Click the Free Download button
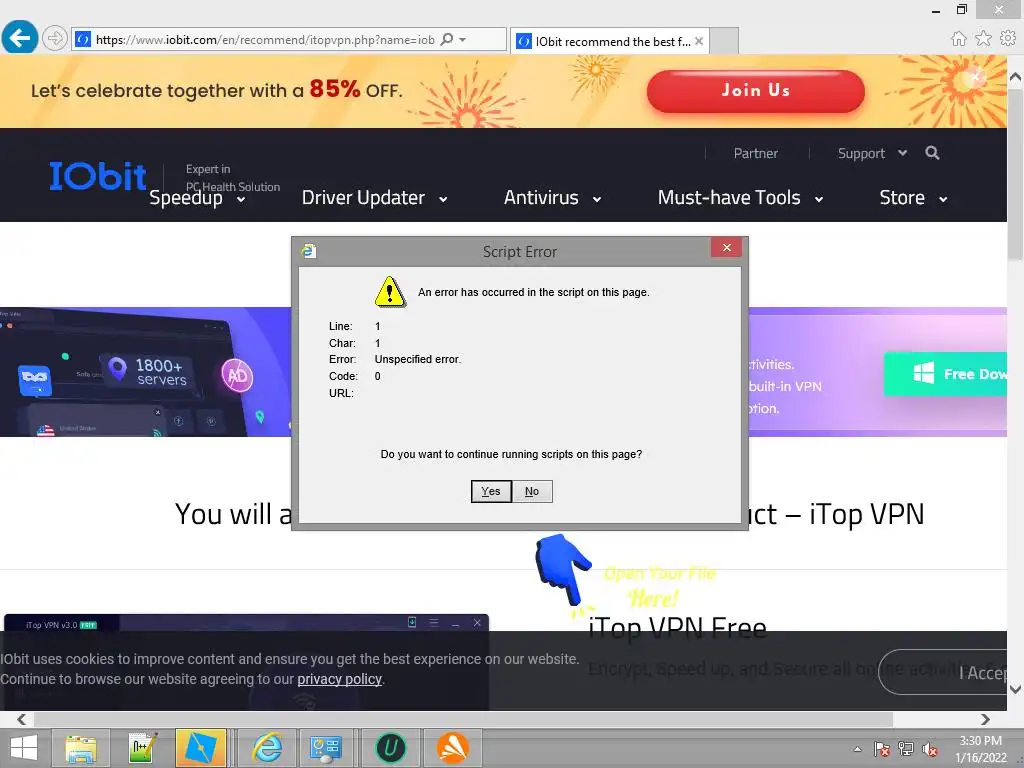 [946, 374]
